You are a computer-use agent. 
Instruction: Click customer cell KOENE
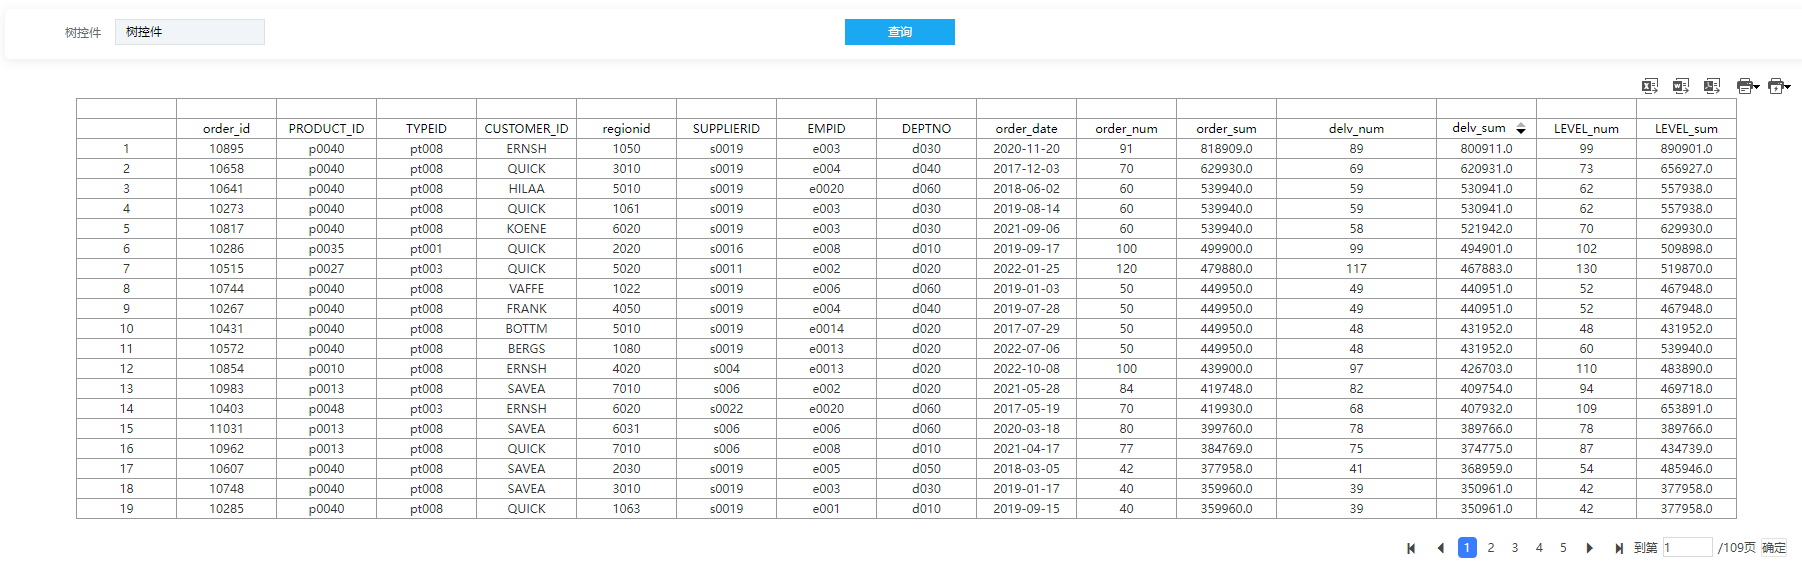[526, 229]
